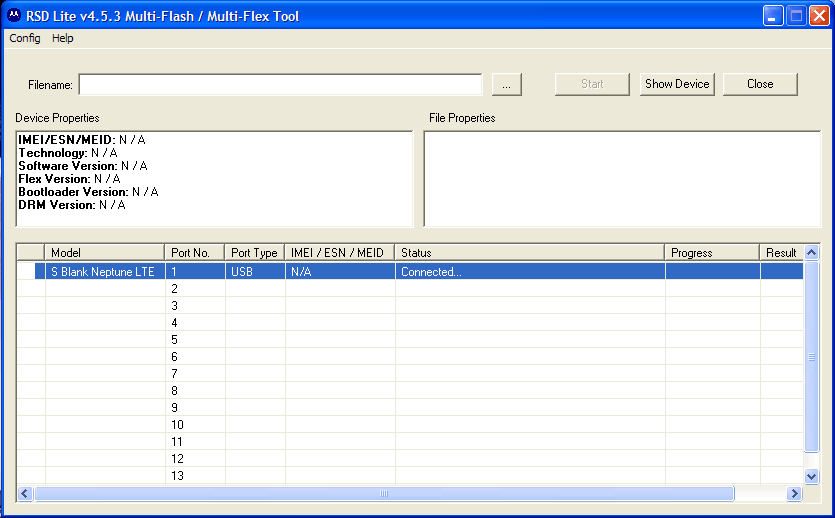Click the Port Type column header
Viewport: 835px width, 518px height.
click(255, 252)
